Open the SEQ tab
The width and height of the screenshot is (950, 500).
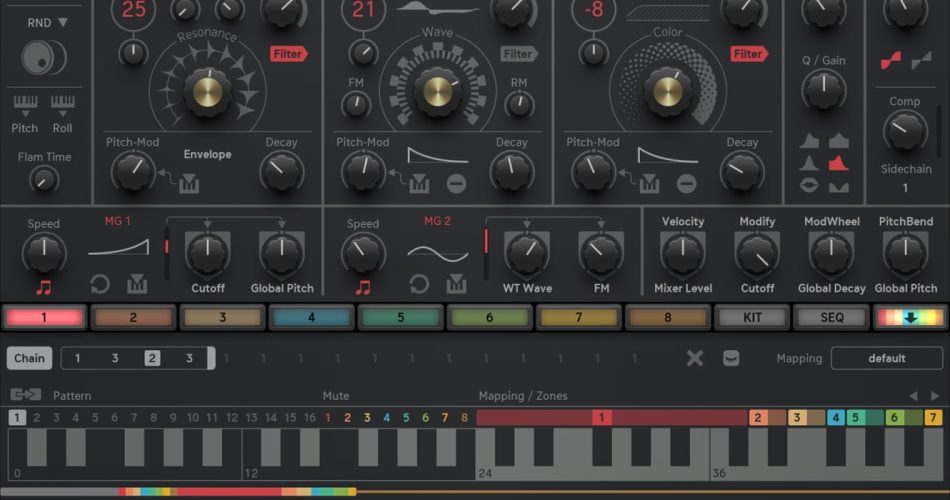831,318
